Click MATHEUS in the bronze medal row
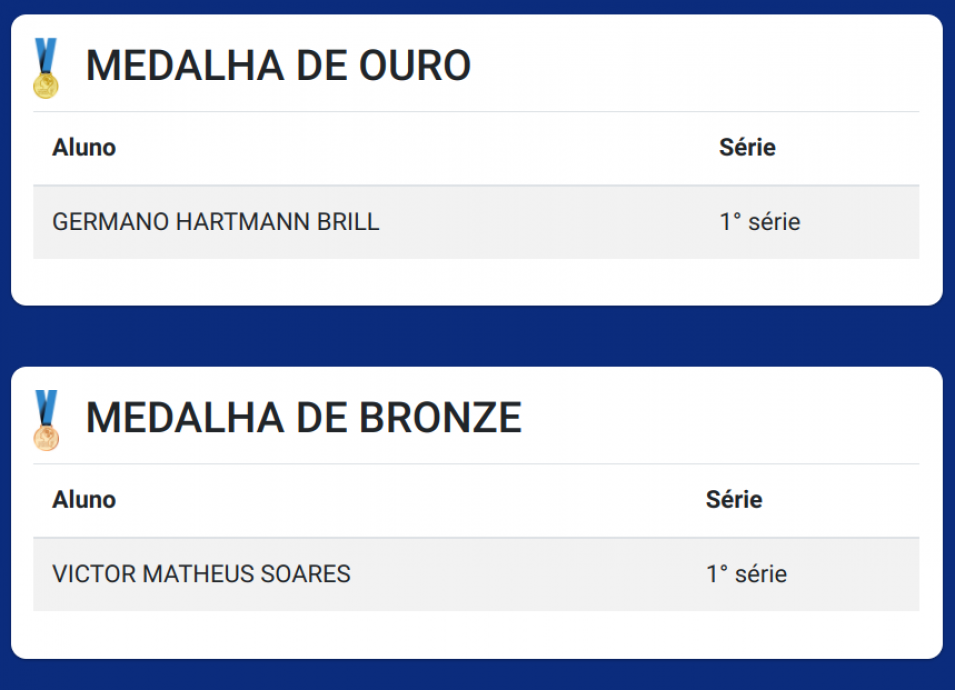 [198, 574]
